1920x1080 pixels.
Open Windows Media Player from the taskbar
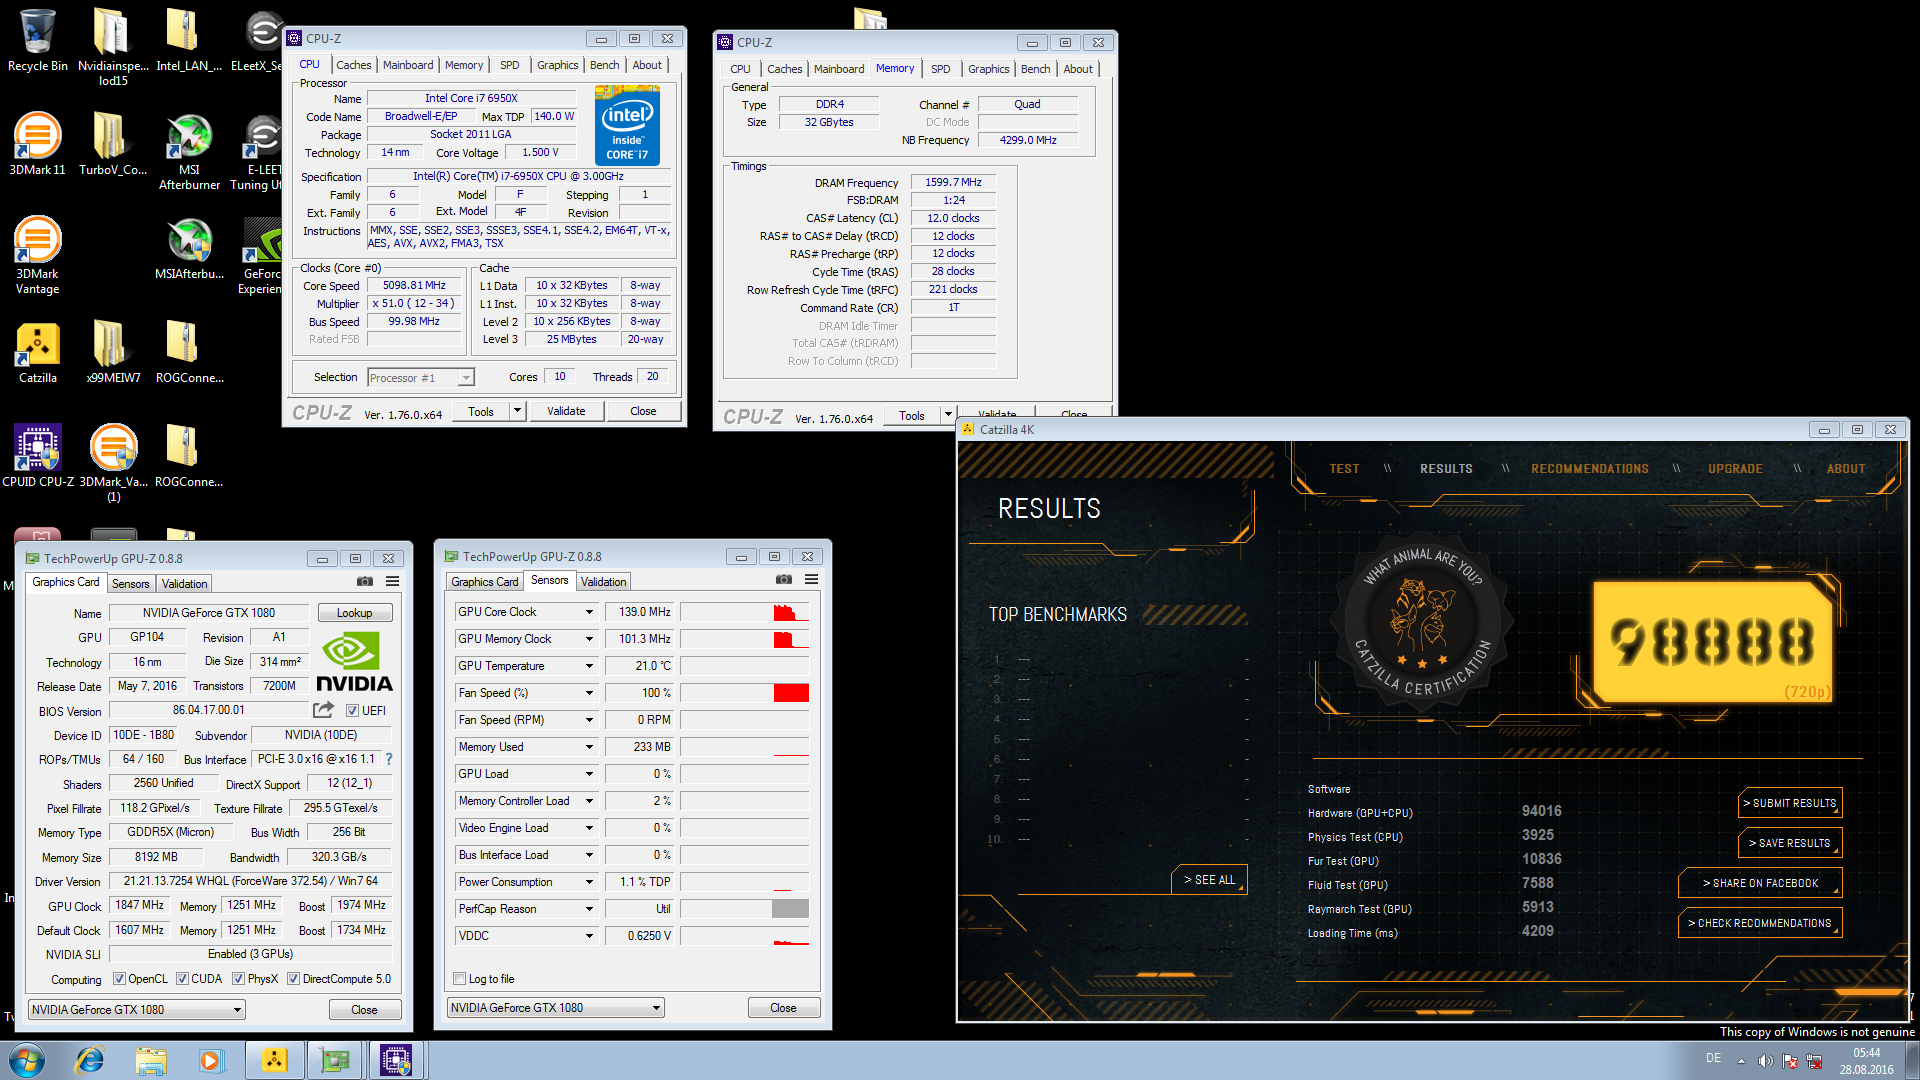[x=210, y=1060]
